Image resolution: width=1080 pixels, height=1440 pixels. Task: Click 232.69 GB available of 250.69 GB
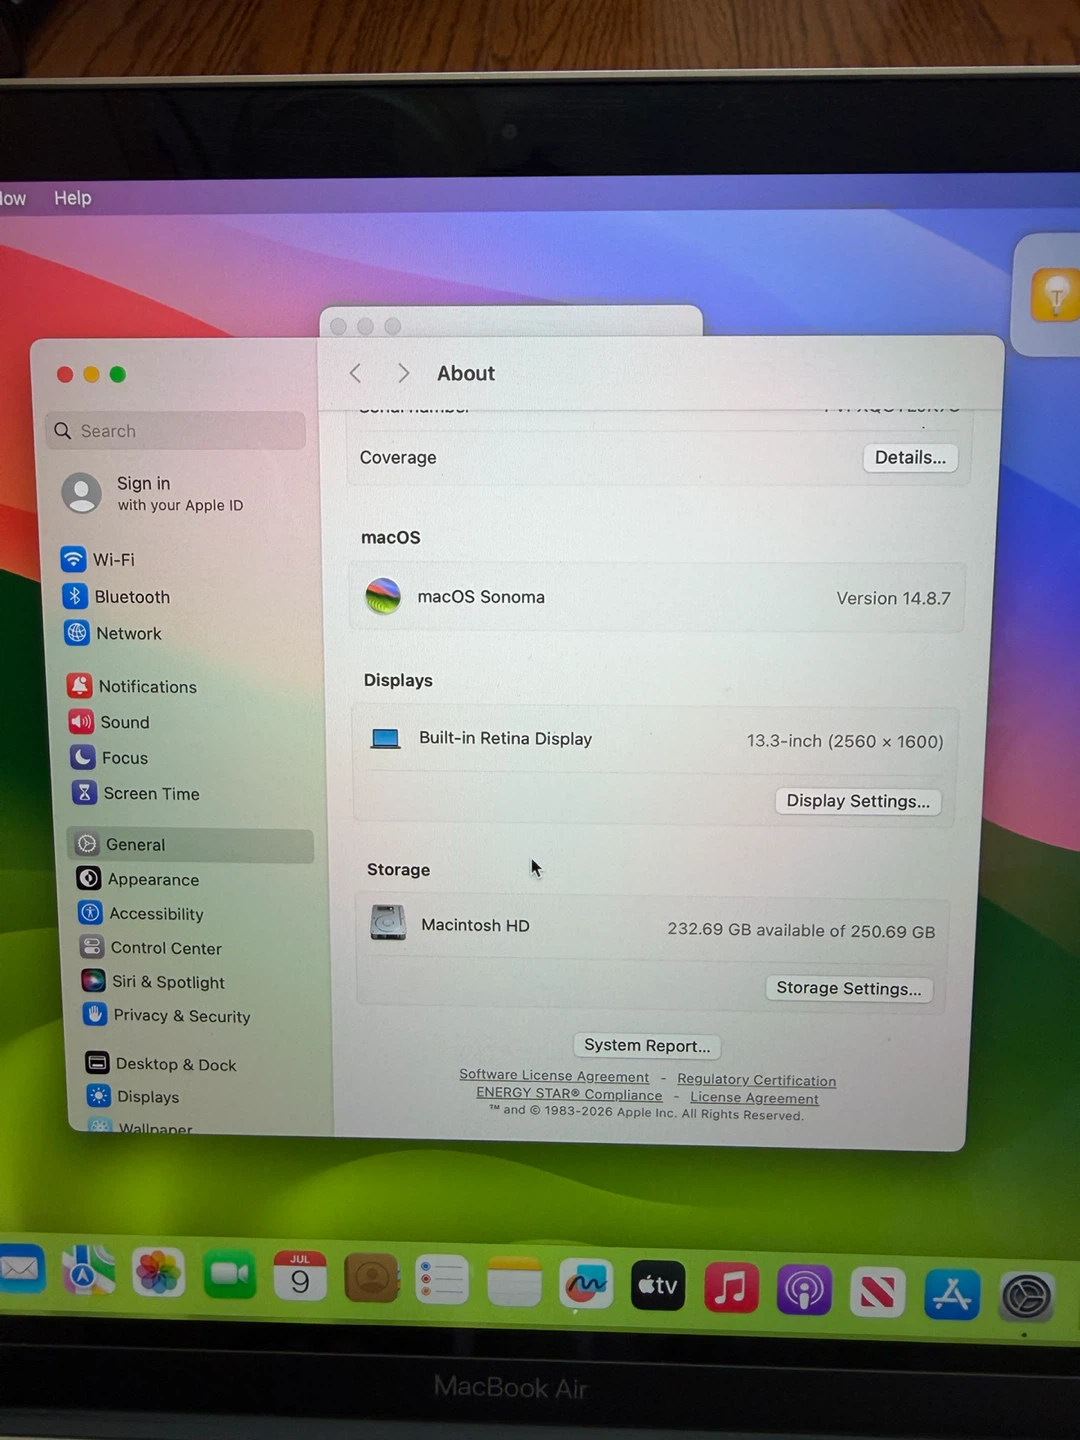pos(801,930)
